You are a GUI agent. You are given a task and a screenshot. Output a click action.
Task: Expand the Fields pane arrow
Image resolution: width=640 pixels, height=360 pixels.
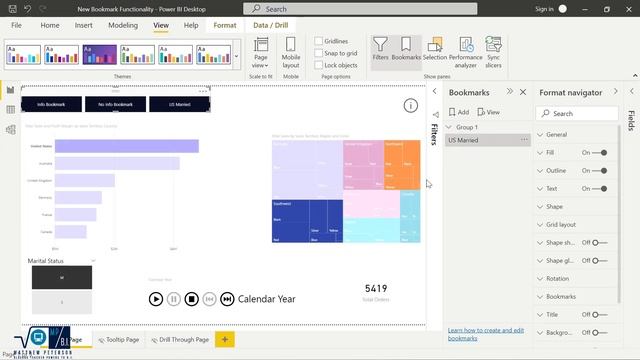[632, 91]
